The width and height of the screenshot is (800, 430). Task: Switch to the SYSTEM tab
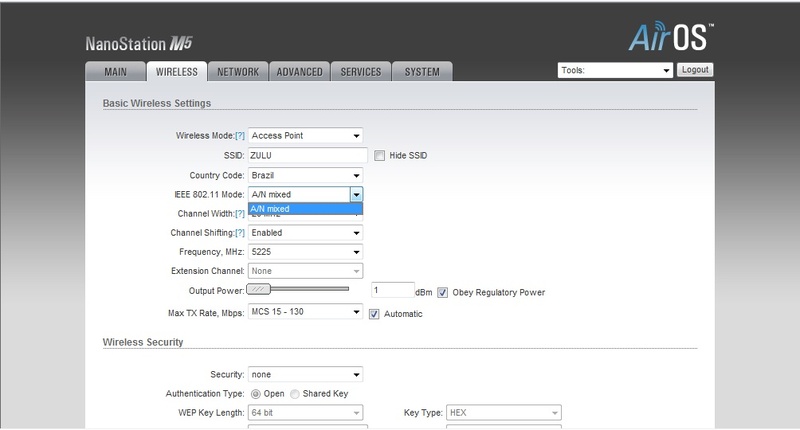(x=422, y=71)
